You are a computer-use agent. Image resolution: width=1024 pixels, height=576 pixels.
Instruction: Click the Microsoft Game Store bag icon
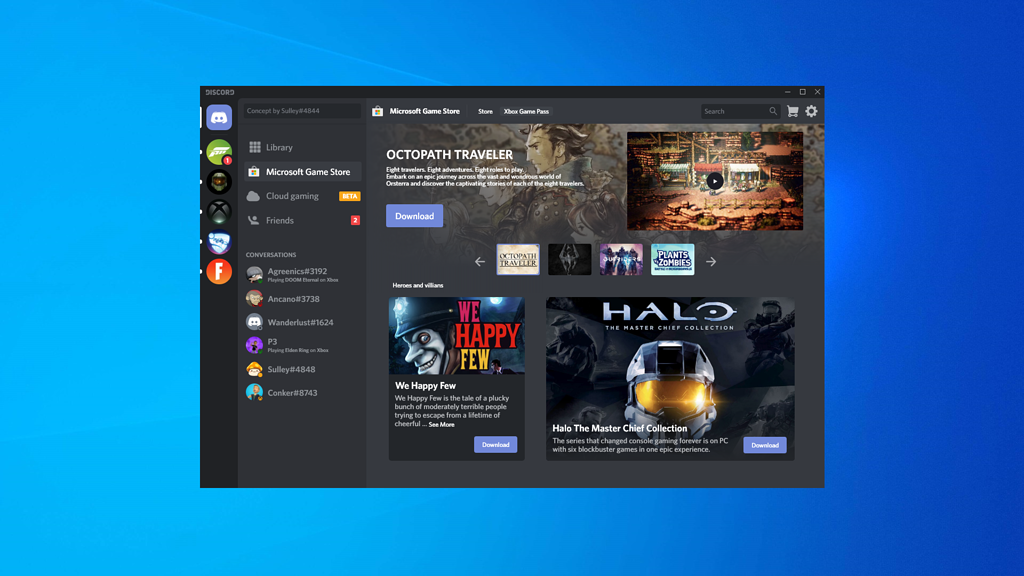click(377, 111)
